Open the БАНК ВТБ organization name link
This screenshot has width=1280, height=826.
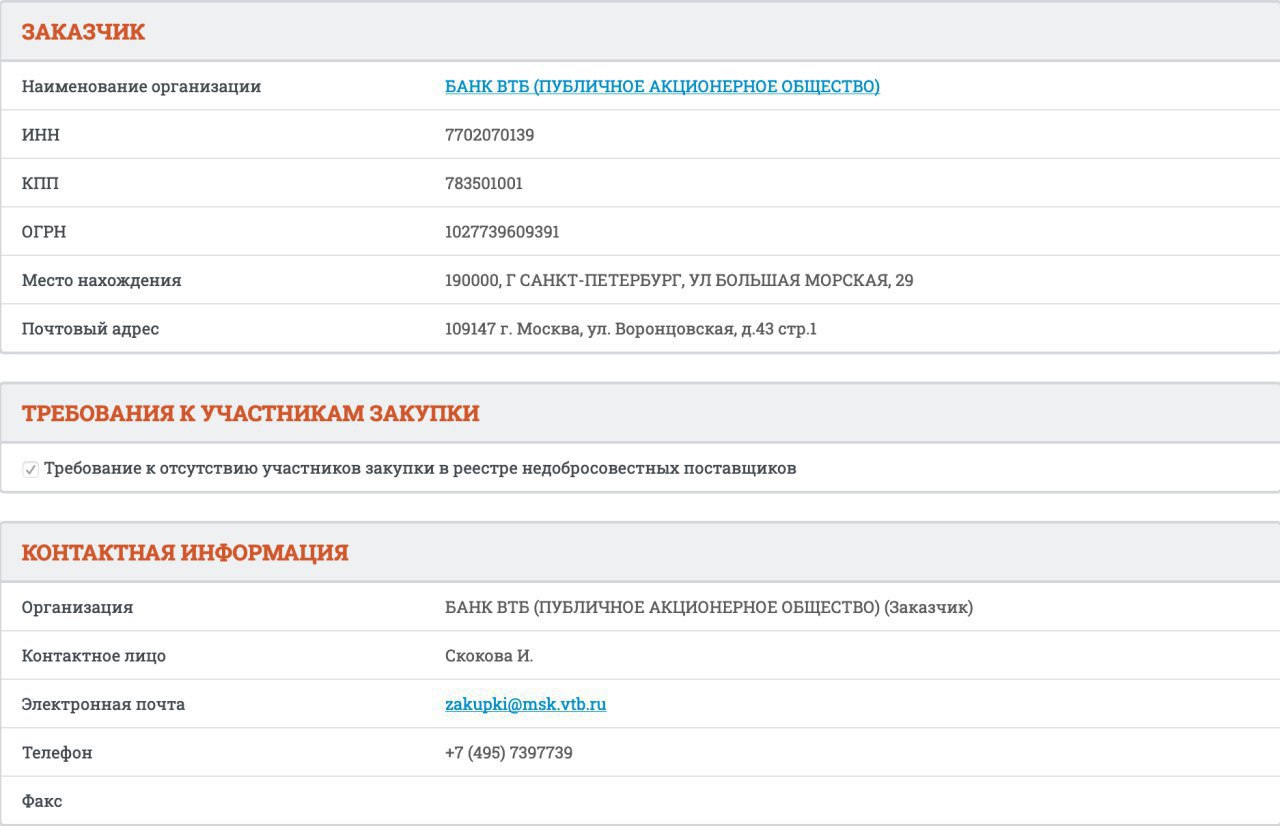(x=662, y=87)
